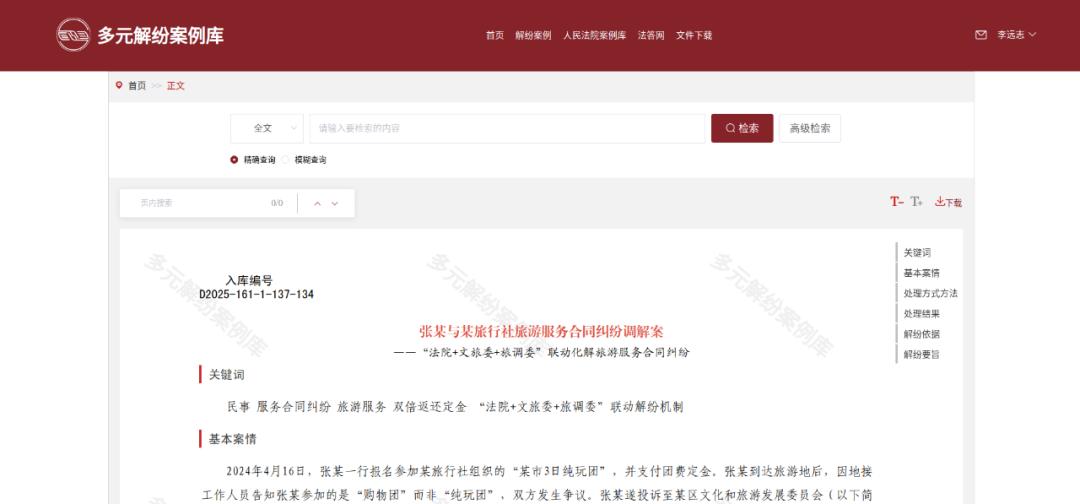
Task: Decrease font size with T- icon
Action: coord(896,202)
